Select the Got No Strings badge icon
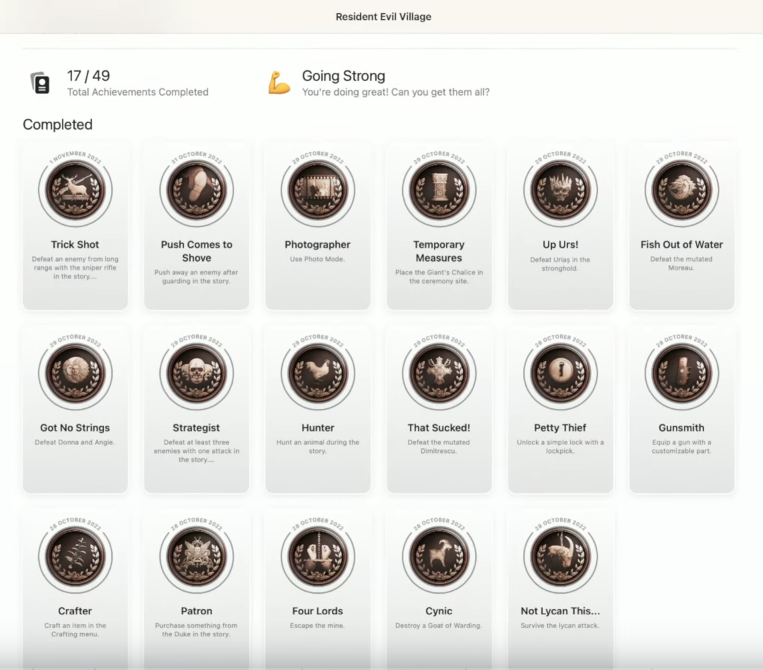 75,373
